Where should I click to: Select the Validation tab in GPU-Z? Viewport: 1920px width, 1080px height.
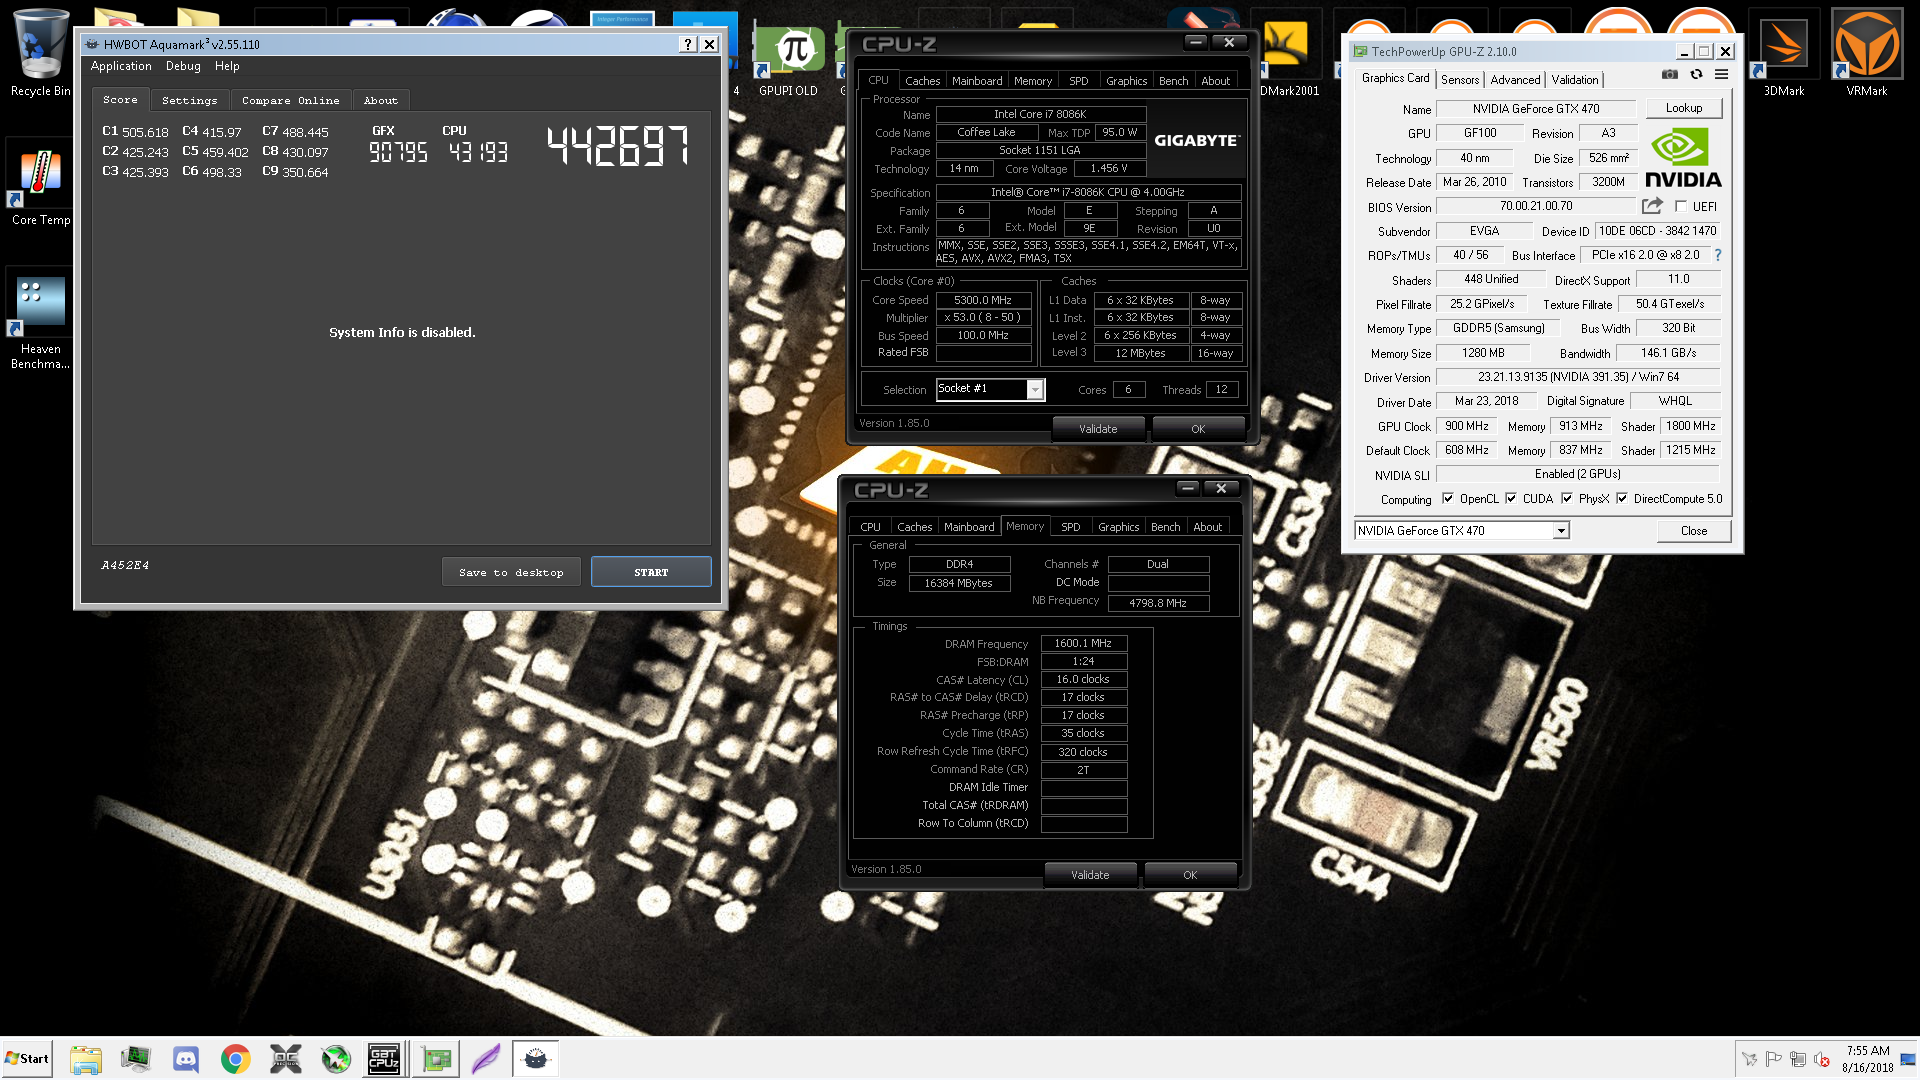click(1575, 80)
